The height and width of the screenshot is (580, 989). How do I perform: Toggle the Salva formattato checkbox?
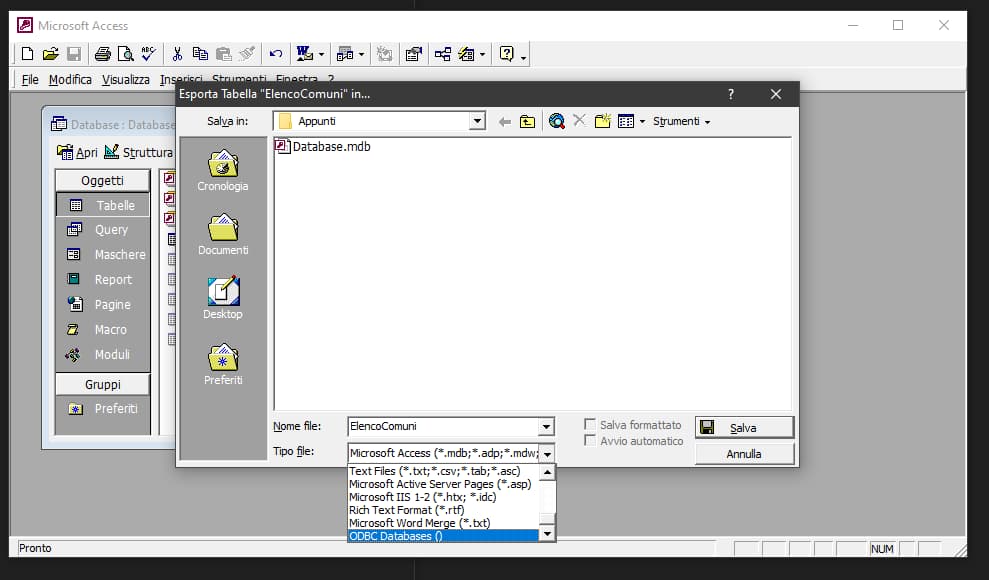[x=590, y=424]
